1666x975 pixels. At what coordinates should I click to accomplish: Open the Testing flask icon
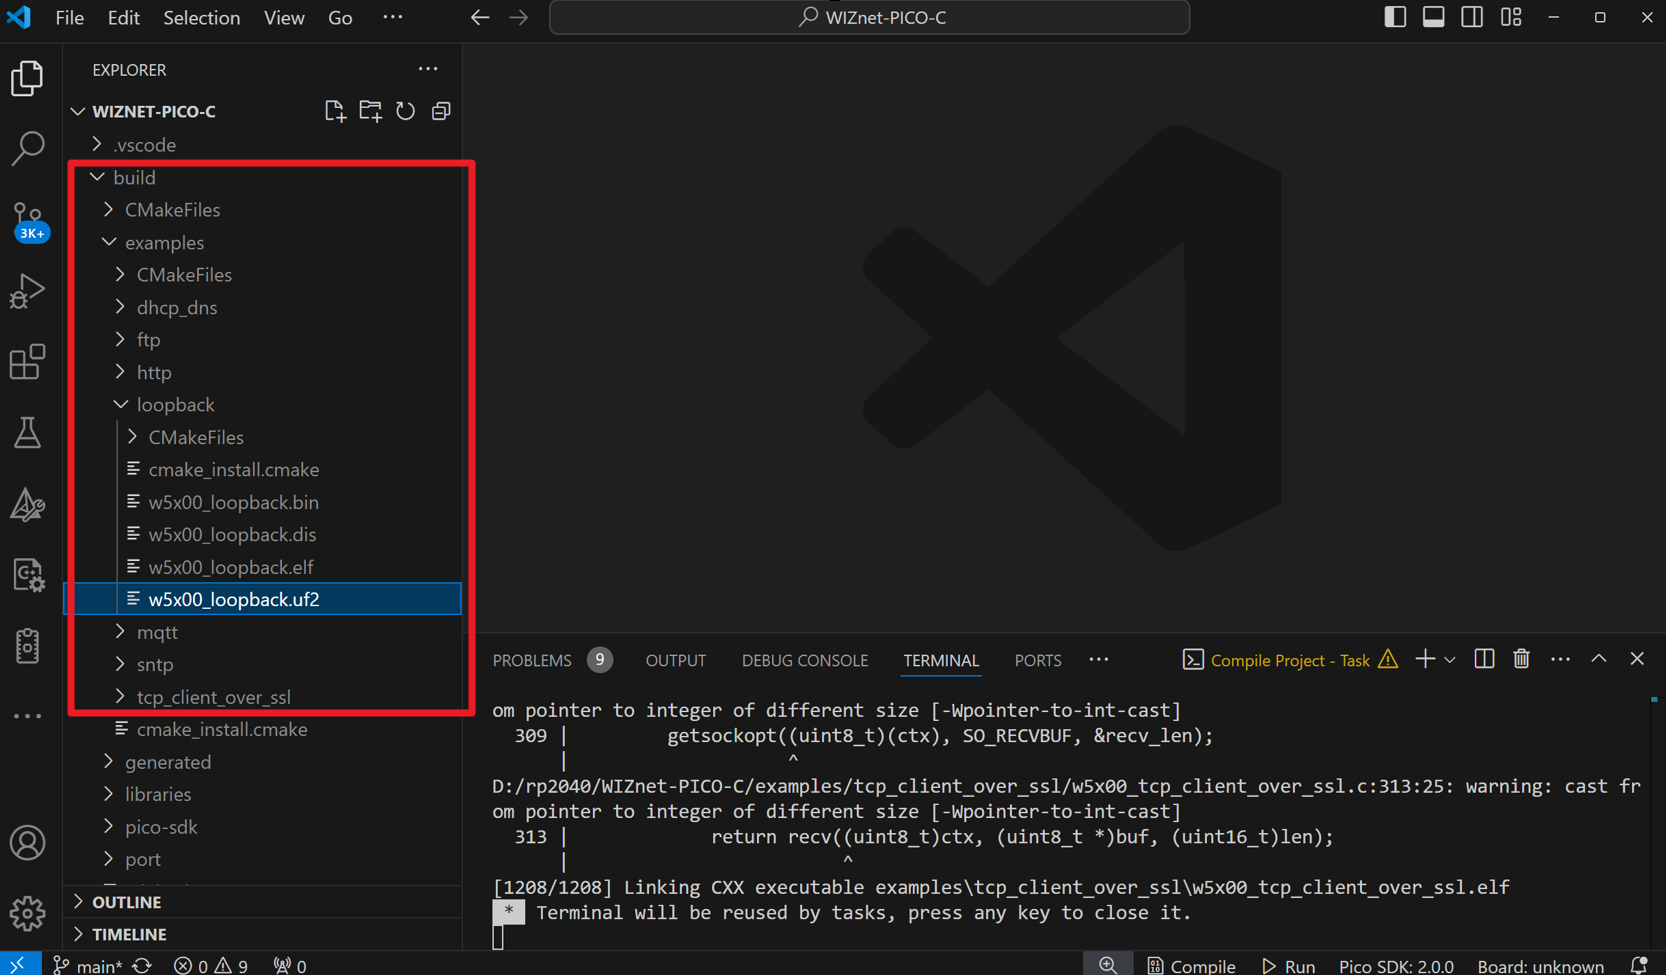tap(28, 433)
